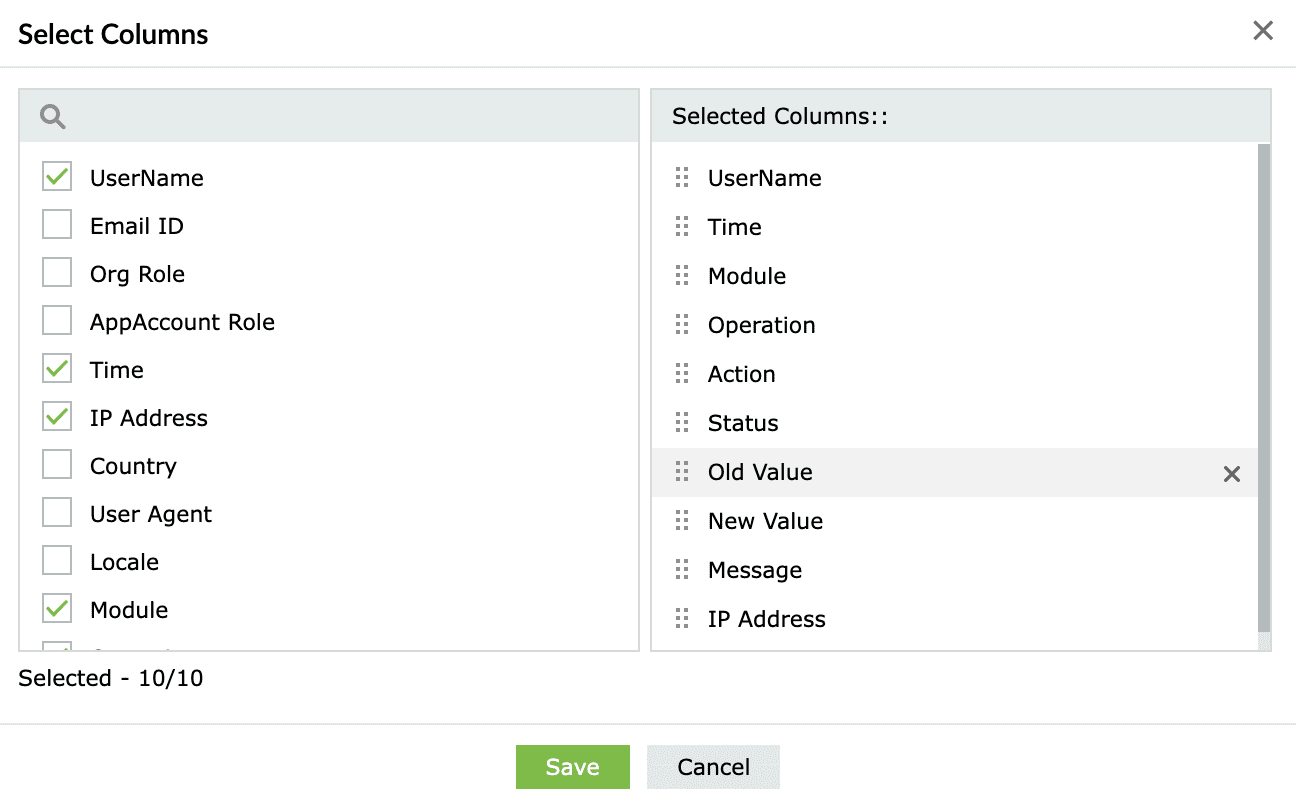Uncheck the UserName checkbox
This screenshot has width=1296, height=809.
[x=57, y=178]
